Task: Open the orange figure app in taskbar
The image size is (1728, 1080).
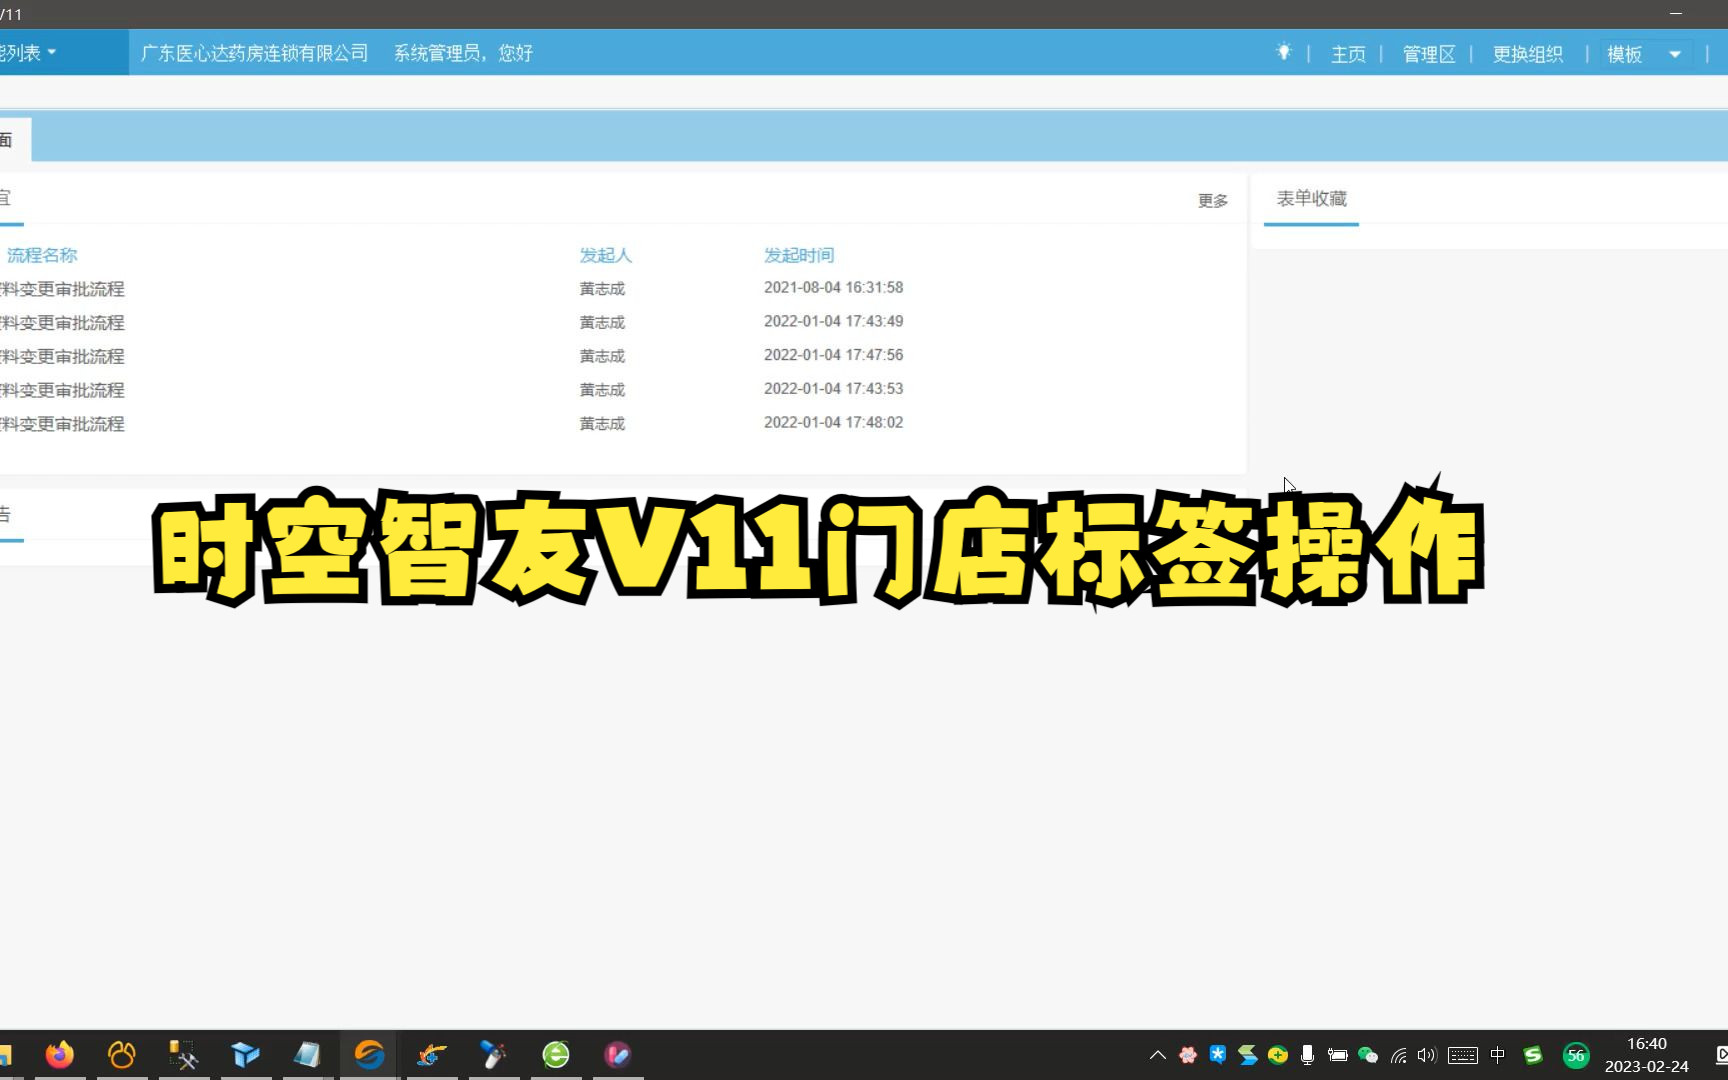Action: click(431, 1054)
